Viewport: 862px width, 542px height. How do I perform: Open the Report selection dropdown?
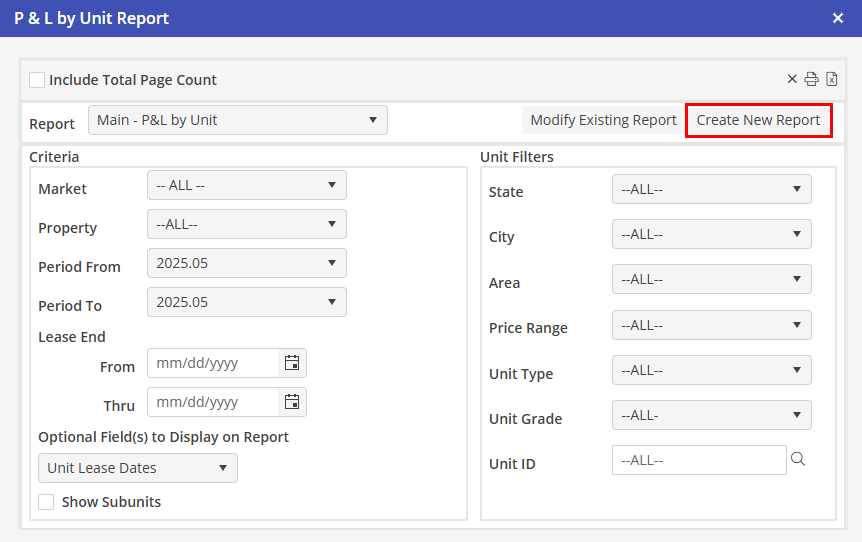point(238,120)
